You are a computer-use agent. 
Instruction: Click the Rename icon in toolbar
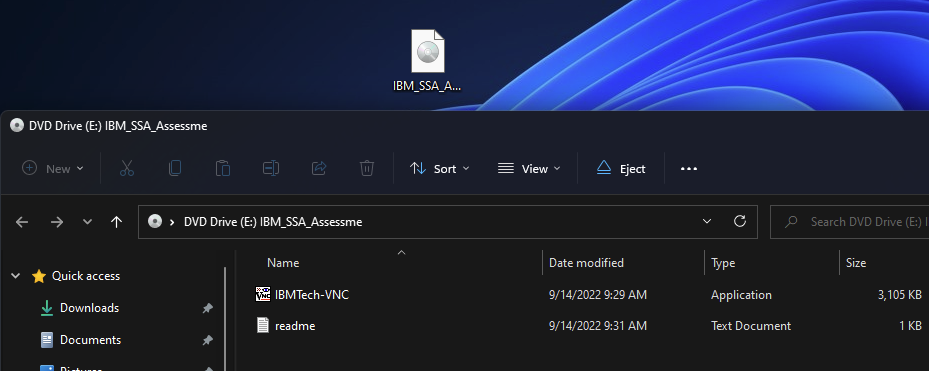271,168
